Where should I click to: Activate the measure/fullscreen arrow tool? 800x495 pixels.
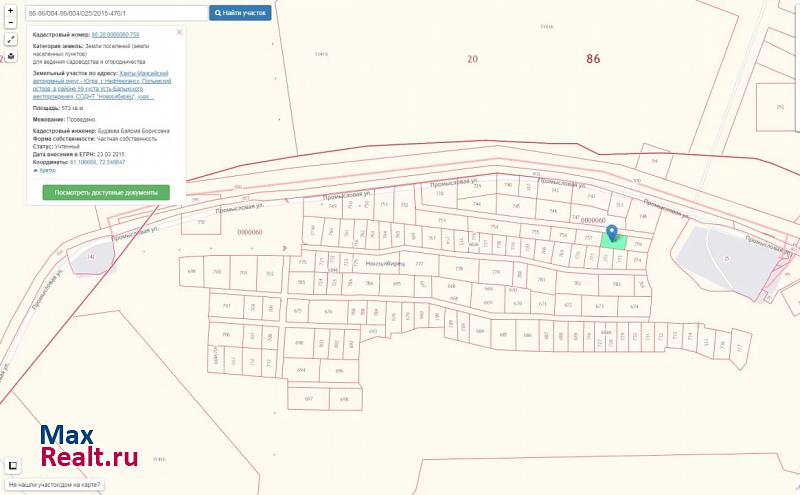click(10, 40)
